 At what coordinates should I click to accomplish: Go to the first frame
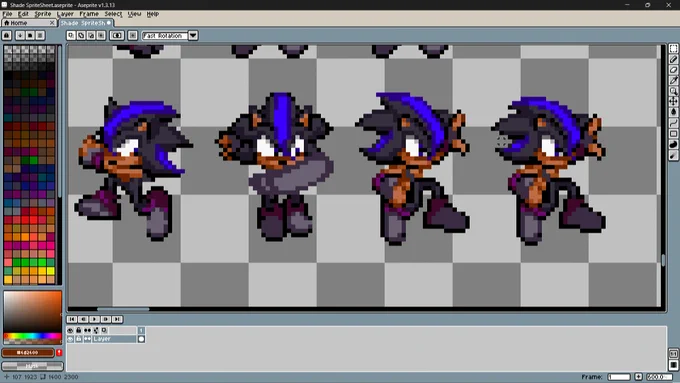click(x=72, y=319)
